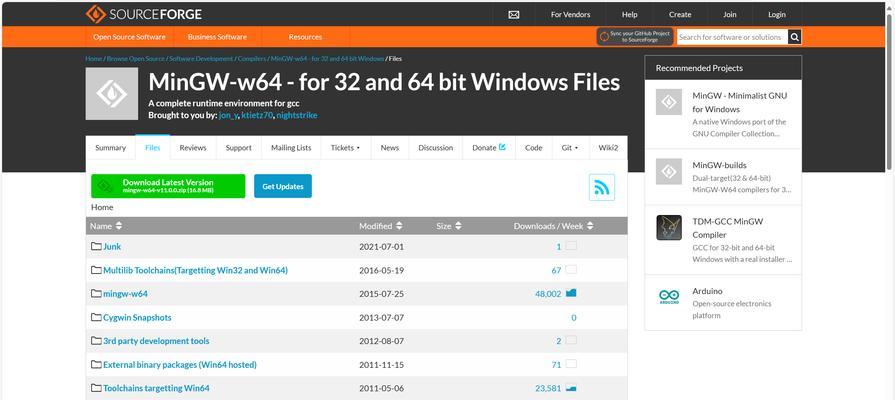Click the MinGW-builds project icon

point(668,171)
